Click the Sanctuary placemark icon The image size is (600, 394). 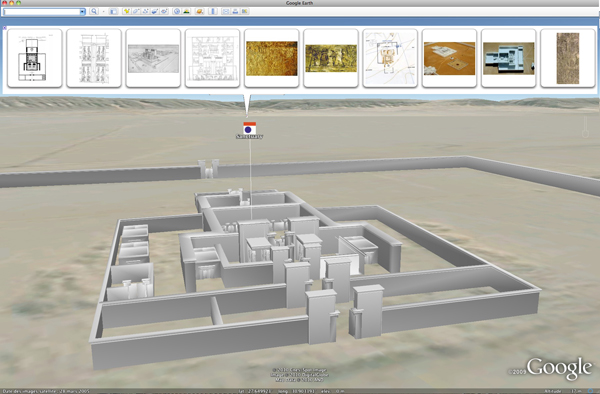pyautogui.click(x=249, y=128)
